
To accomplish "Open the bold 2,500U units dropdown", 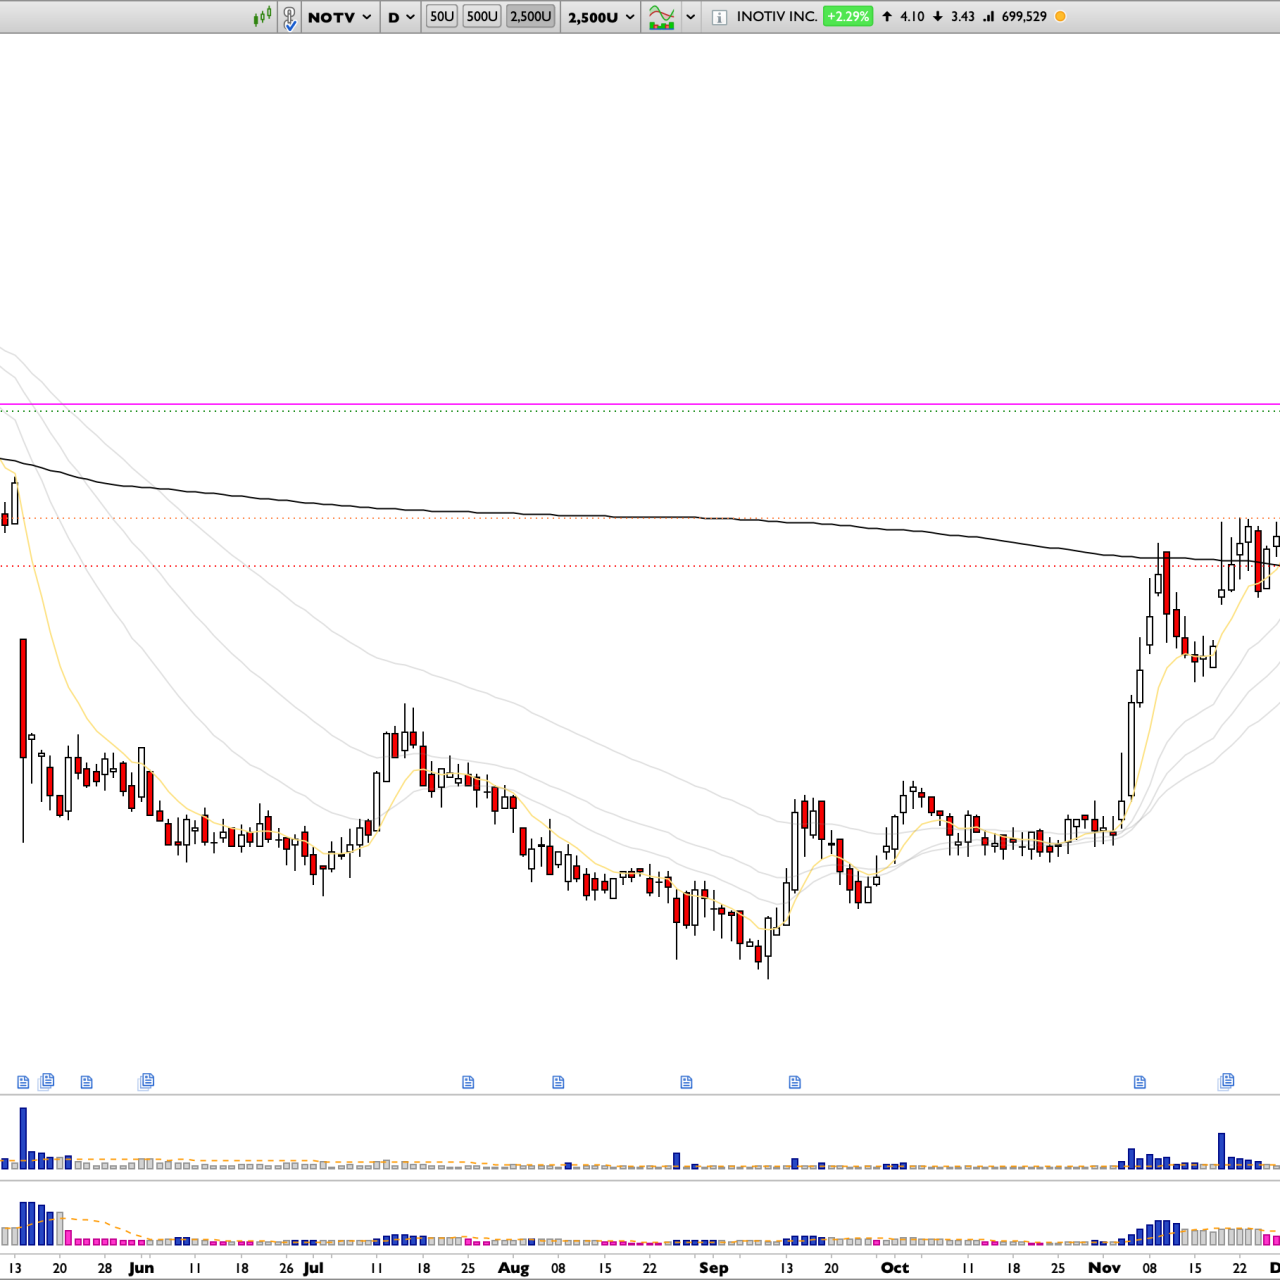I will pyautogui.click(x=601, y=17).
